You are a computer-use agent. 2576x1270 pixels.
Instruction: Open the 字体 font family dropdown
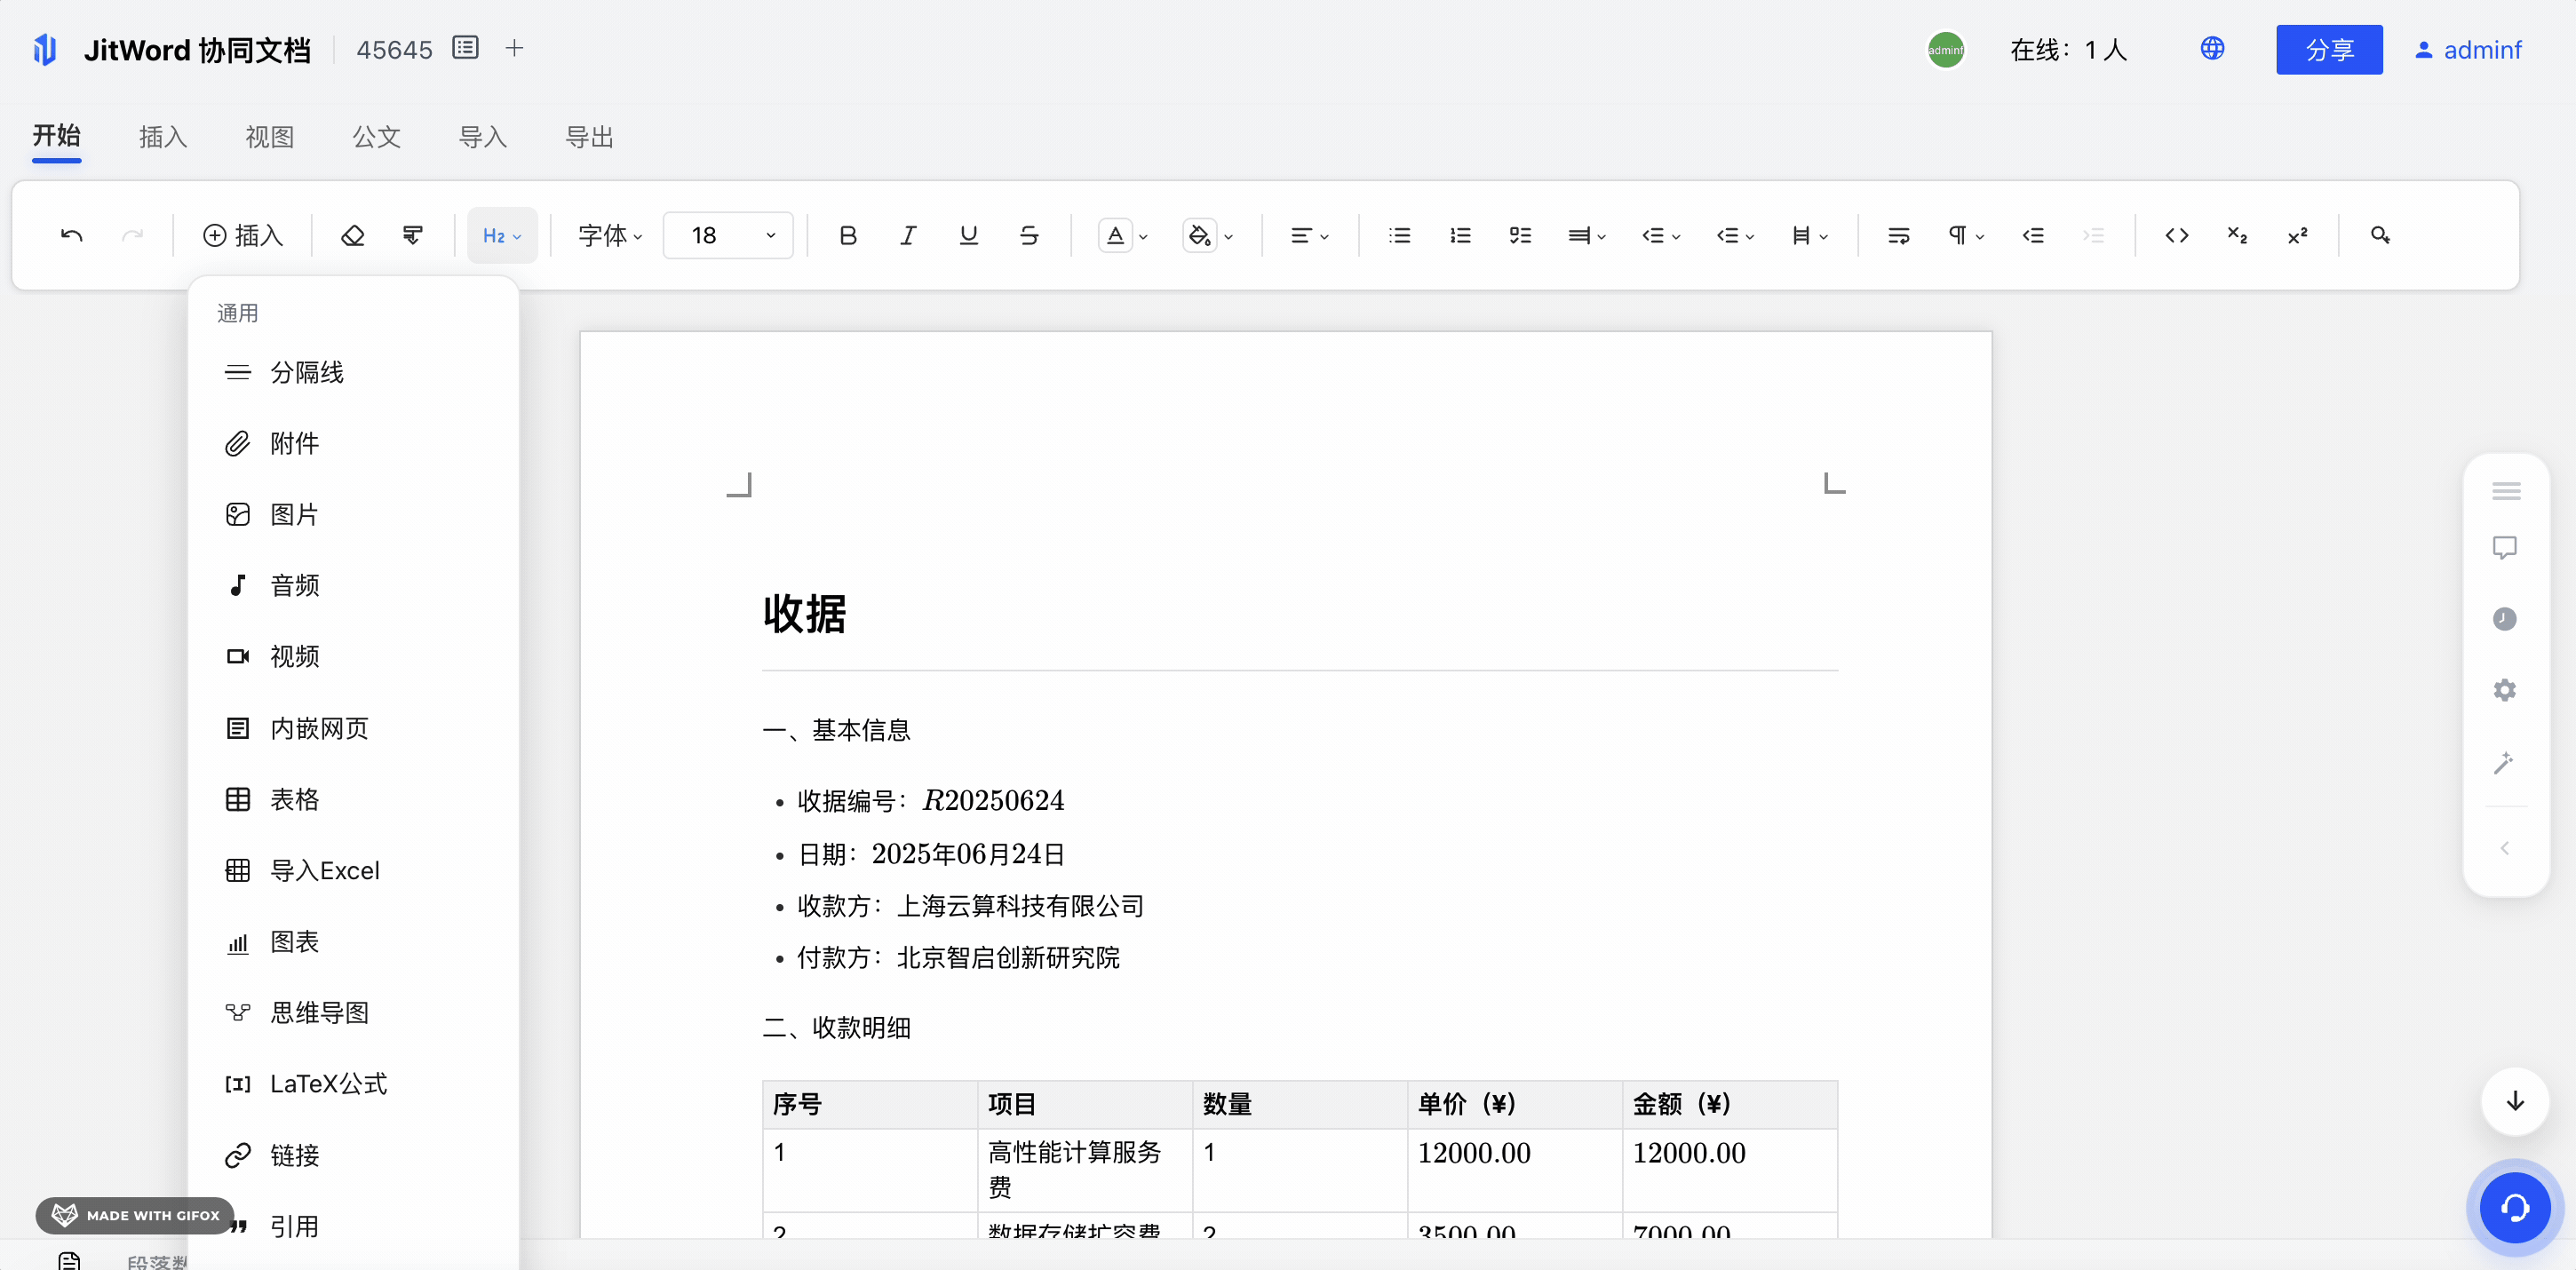click(609, 236)
